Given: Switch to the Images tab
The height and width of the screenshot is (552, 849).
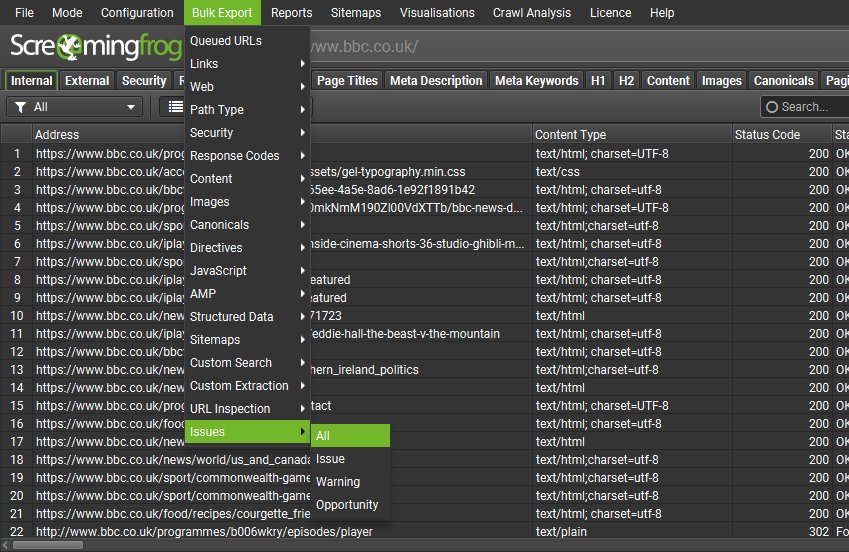Looking at the screenshot, I should [721, 81].
